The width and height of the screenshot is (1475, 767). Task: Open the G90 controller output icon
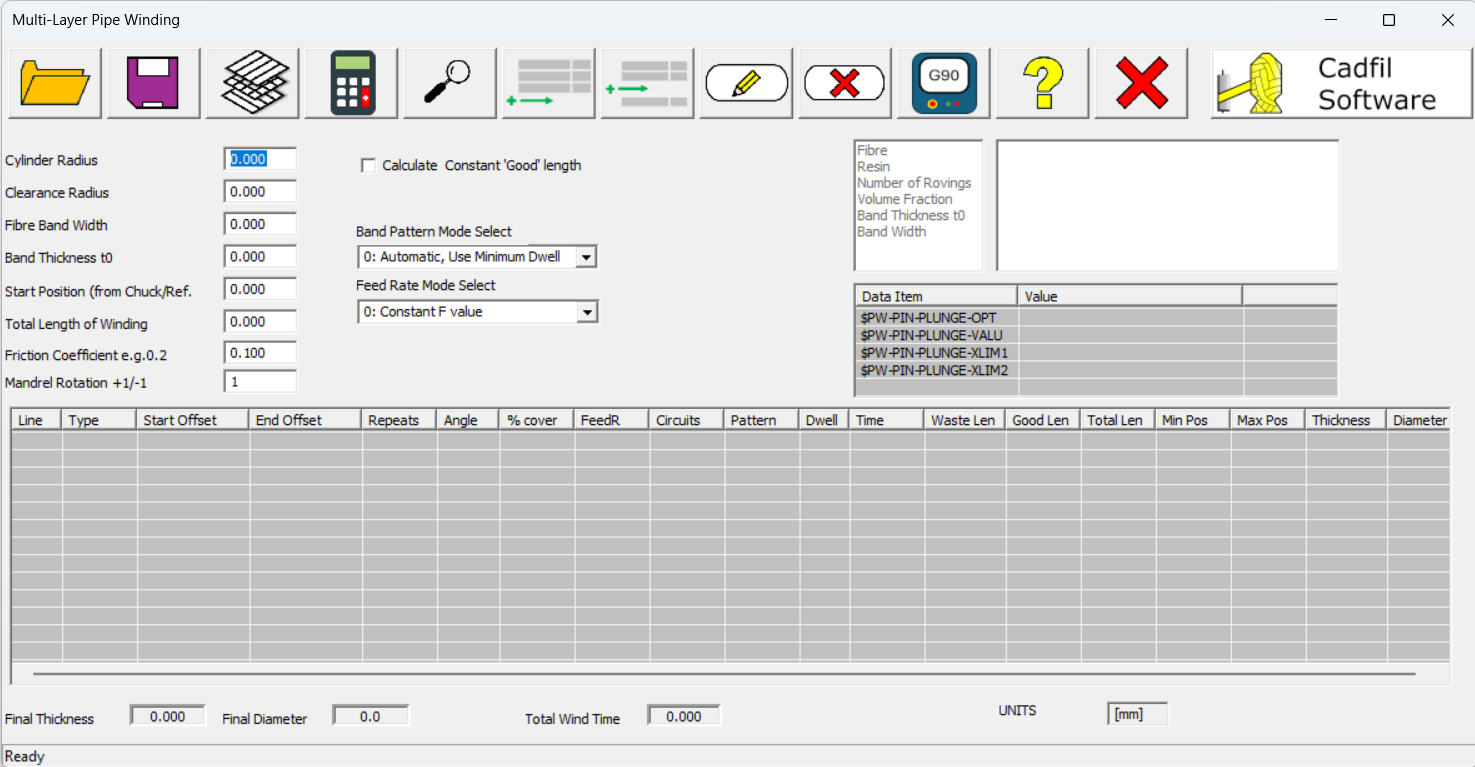point(944,83)
